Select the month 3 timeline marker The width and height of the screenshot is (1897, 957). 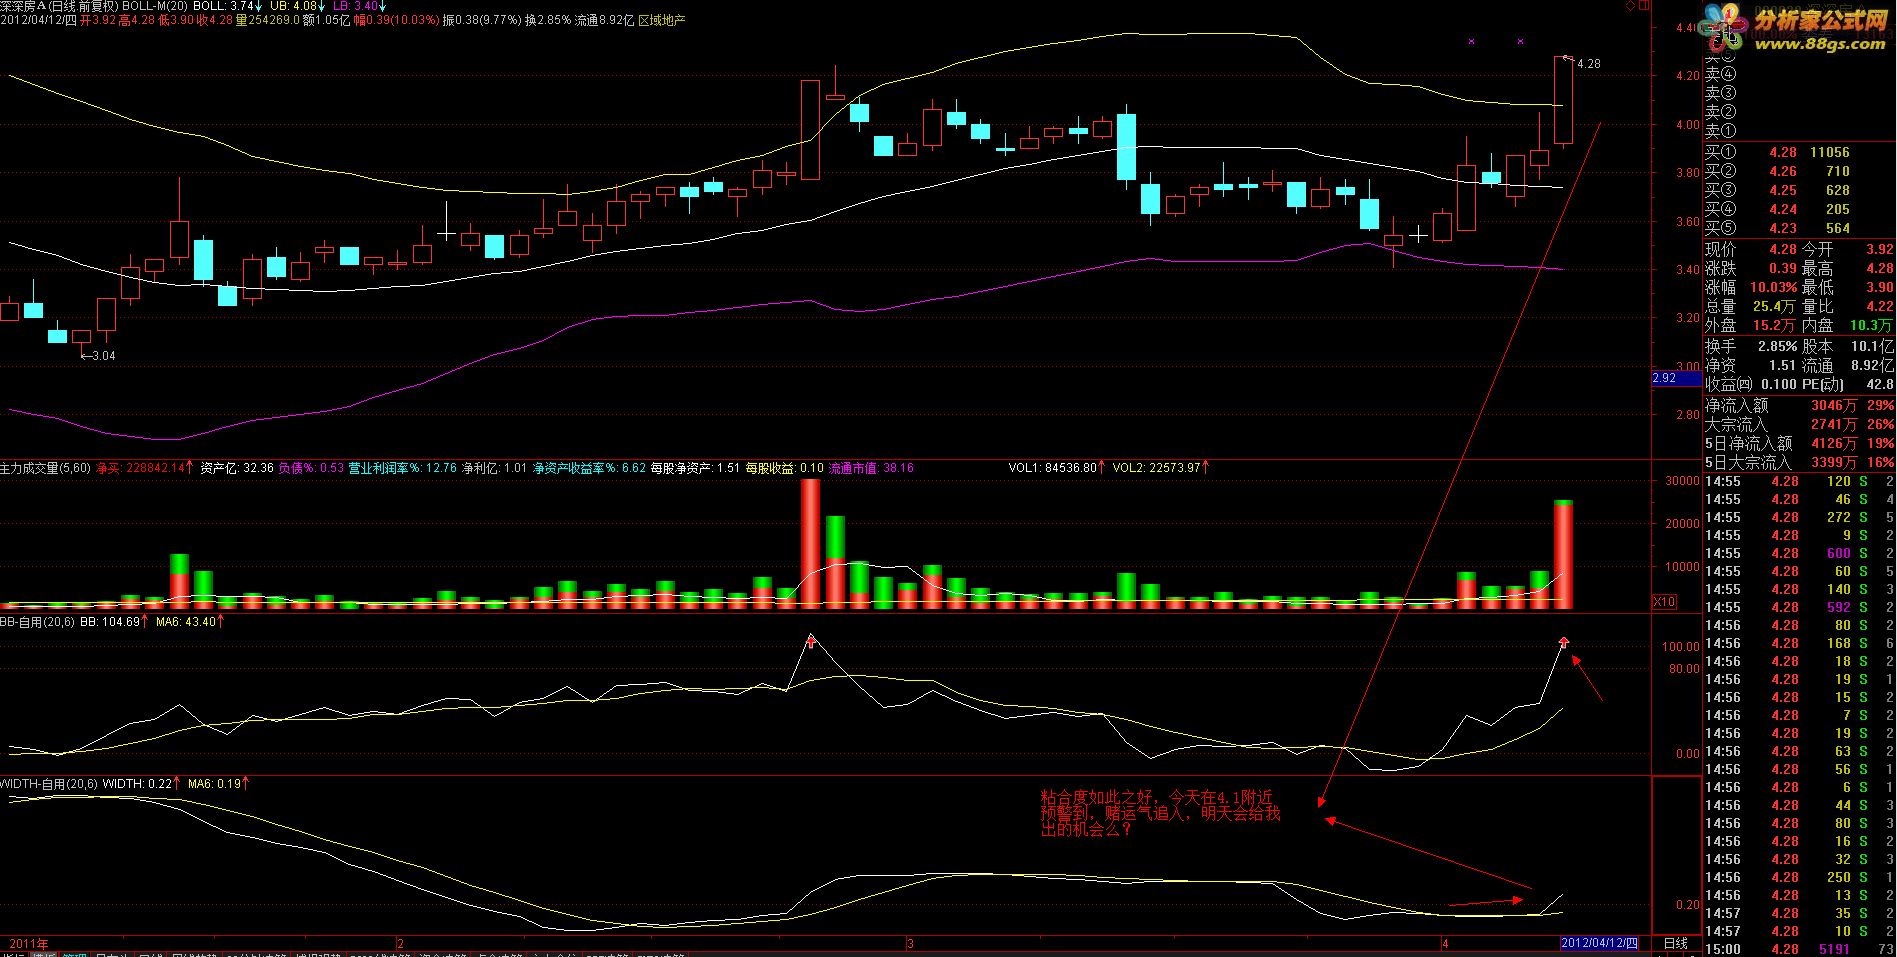pos(910,944)
